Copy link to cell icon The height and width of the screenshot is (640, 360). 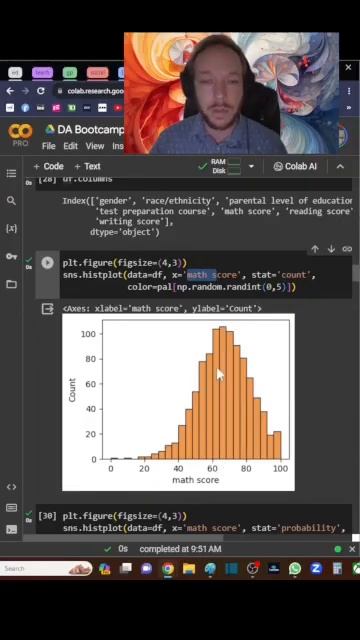pos(347,249)
